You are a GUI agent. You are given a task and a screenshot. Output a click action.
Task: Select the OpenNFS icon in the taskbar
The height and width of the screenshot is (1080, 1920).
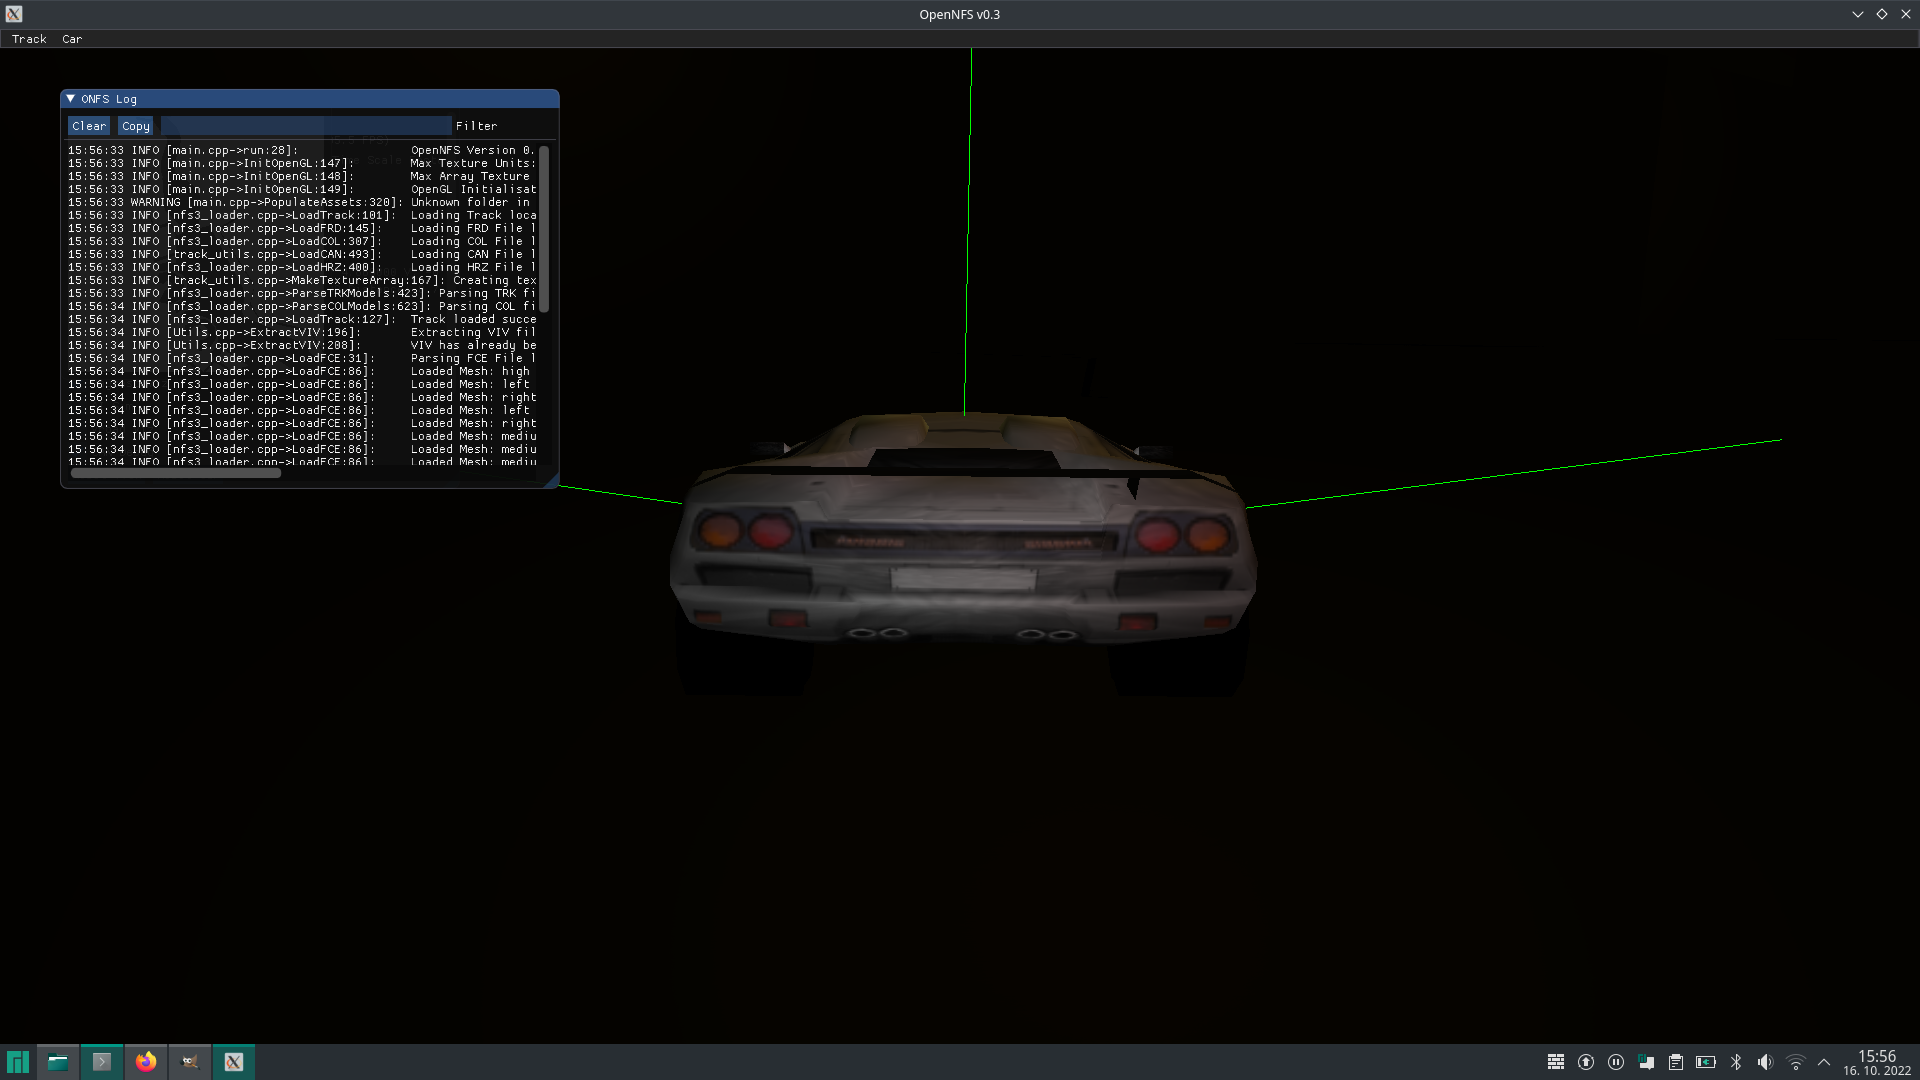tap(233, 1062)
